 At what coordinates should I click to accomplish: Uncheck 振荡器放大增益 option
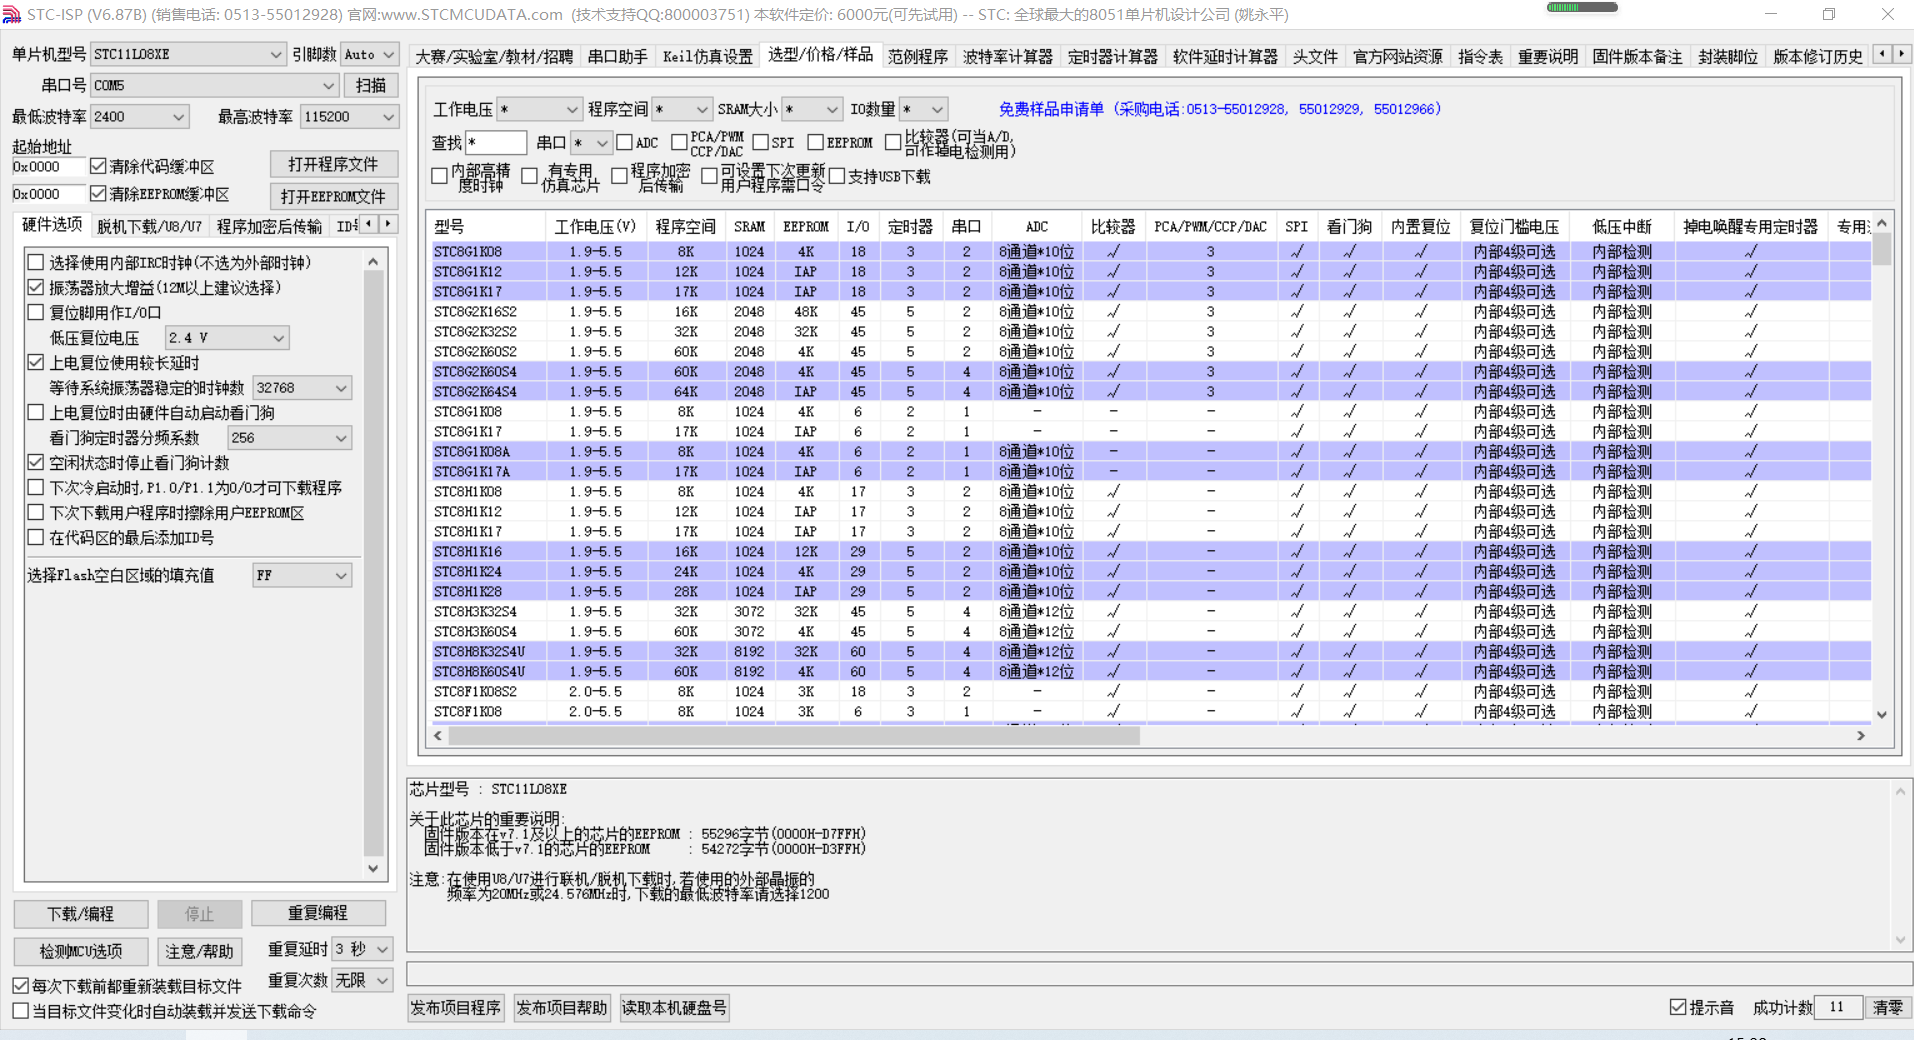coord(36,287)
